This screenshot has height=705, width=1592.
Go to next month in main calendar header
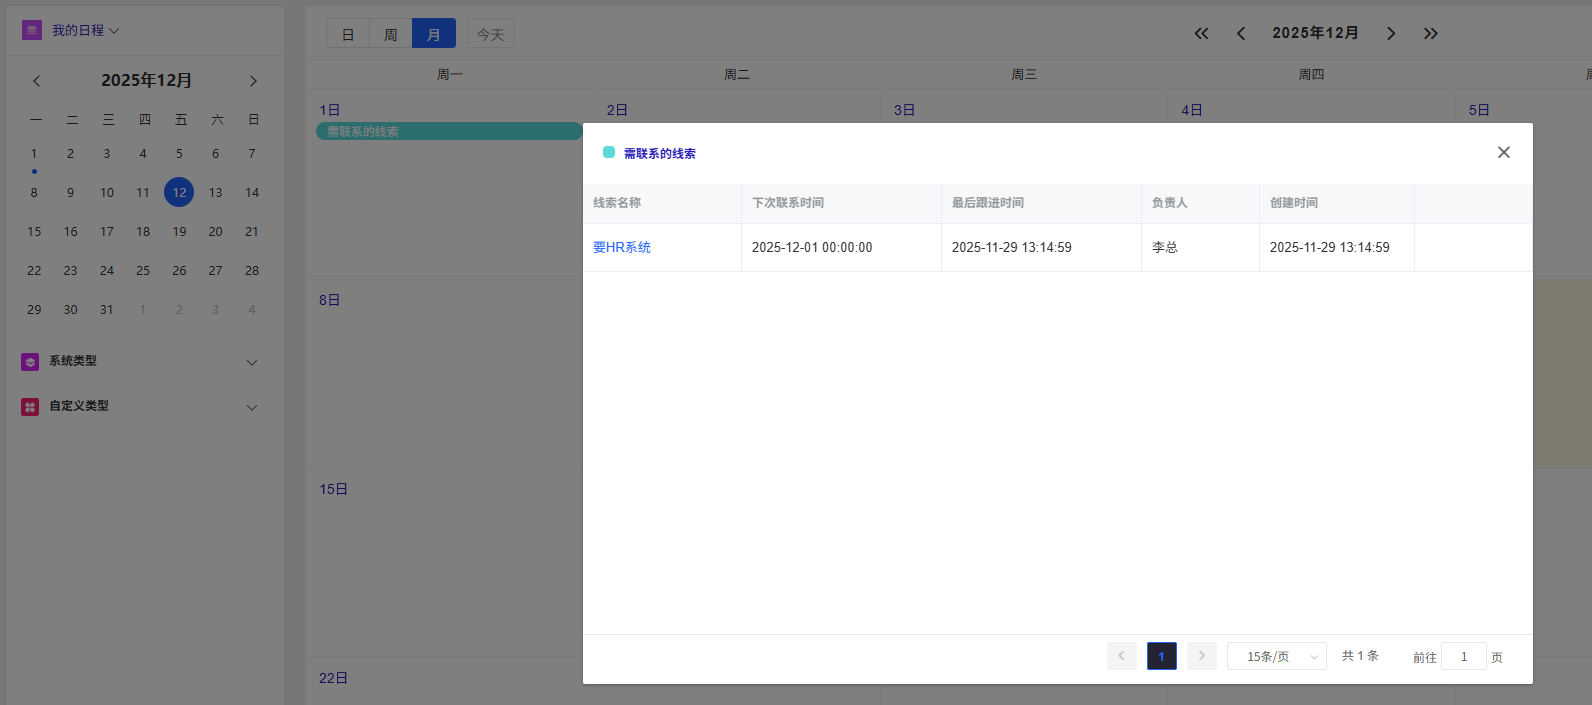coord(1390,34)
